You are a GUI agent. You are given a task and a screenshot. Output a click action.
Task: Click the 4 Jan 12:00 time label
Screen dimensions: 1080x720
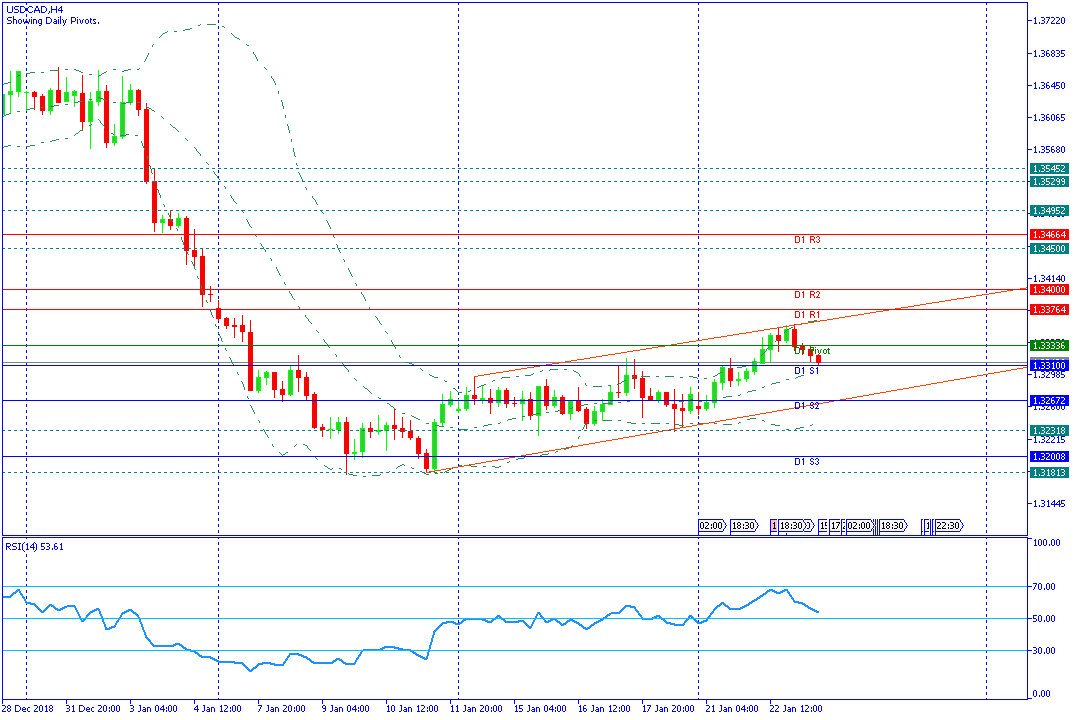216,709
